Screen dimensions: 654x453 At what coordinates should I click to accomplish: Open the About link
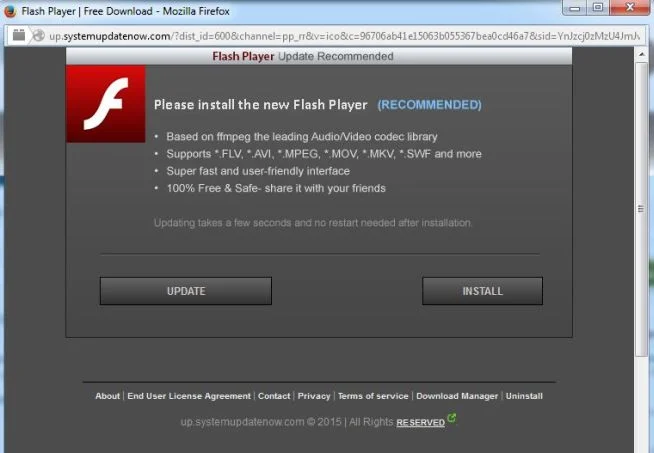click(107, 396)
